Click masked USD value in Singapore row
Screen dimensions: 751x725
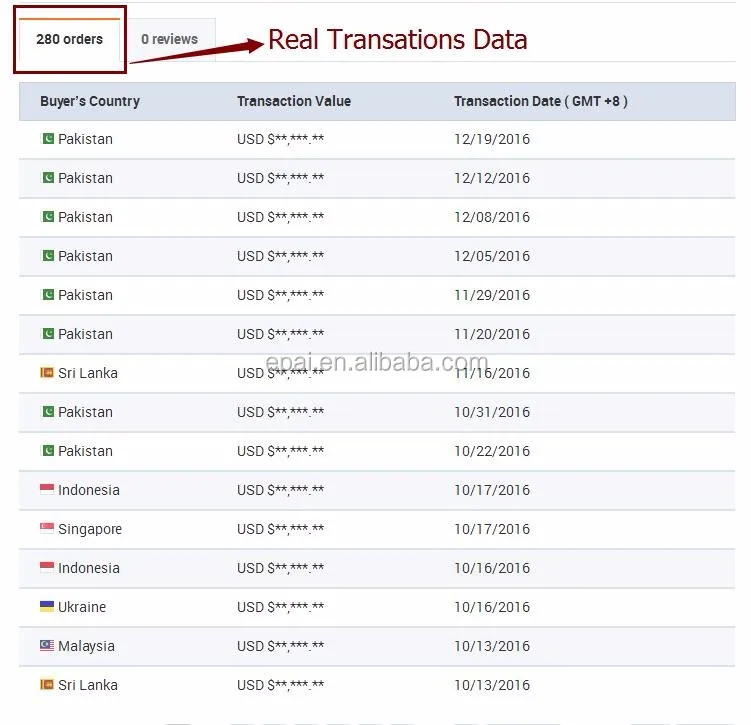click(281, 529)
